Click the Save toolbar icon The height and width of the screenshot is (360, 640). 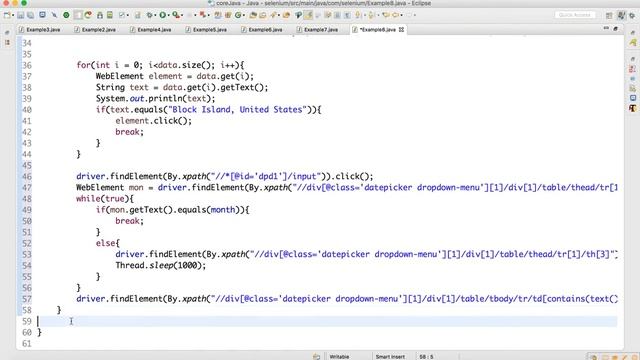(20, 15)
